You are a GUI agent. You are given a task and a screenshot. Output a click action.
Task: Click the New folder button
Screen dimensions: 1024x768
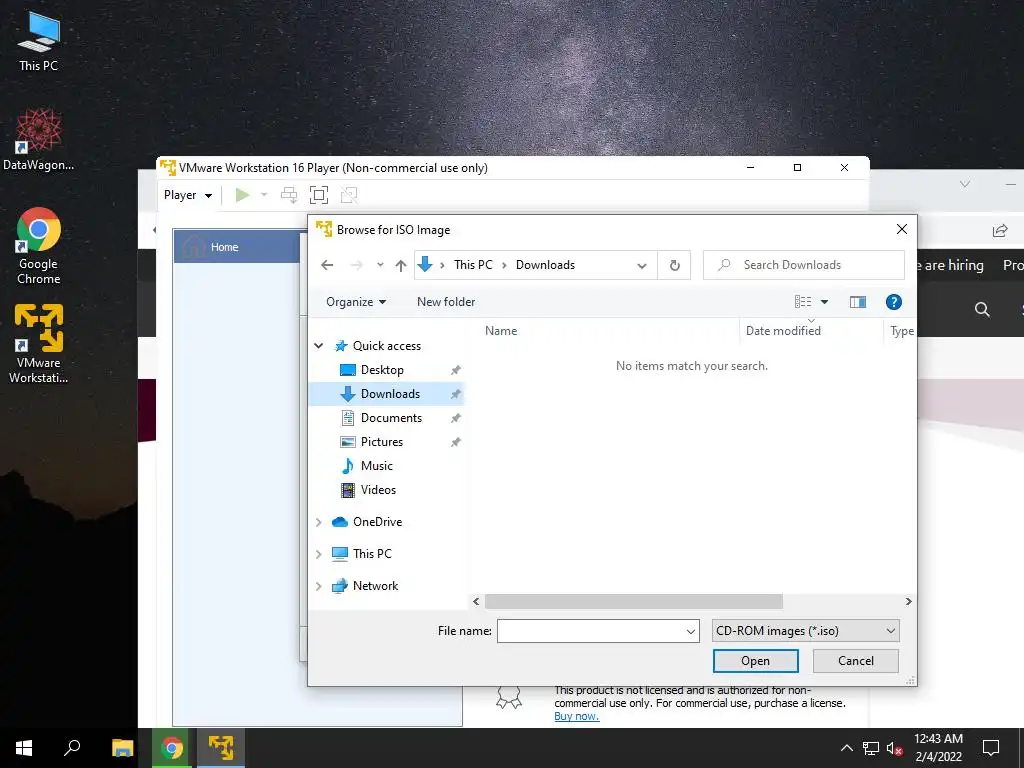pyautogui.click(x=446, y=302)
